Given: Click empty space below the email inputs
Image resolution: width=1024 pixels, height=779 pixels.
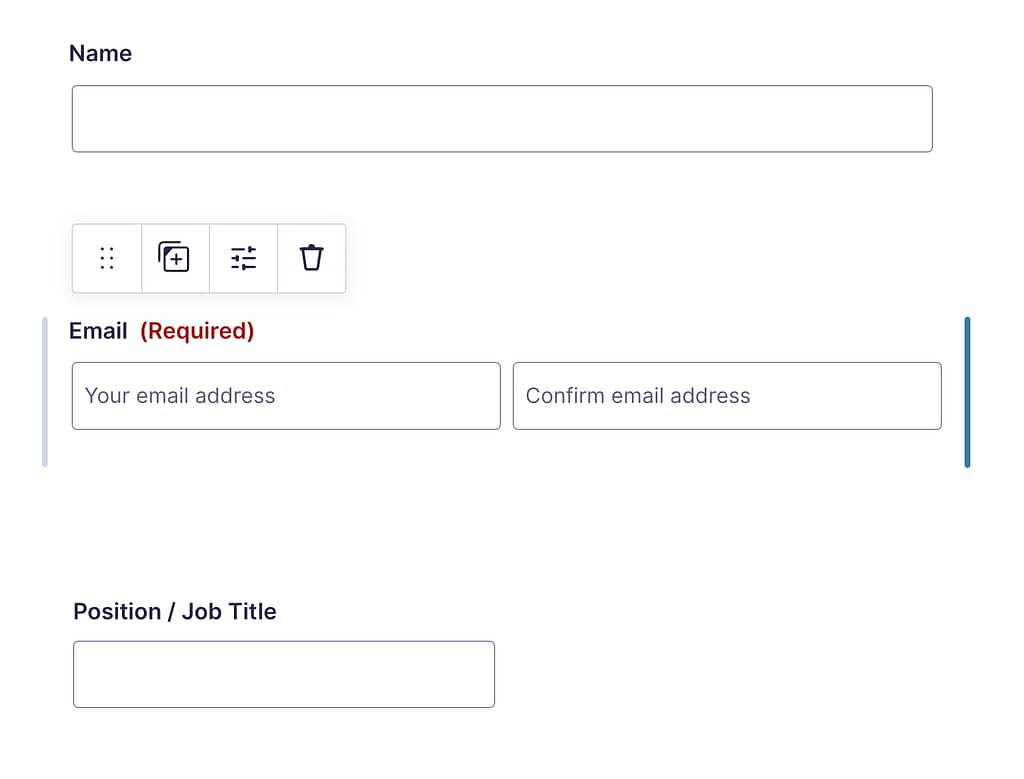Looking at the screenshot, I should (506, 449).
